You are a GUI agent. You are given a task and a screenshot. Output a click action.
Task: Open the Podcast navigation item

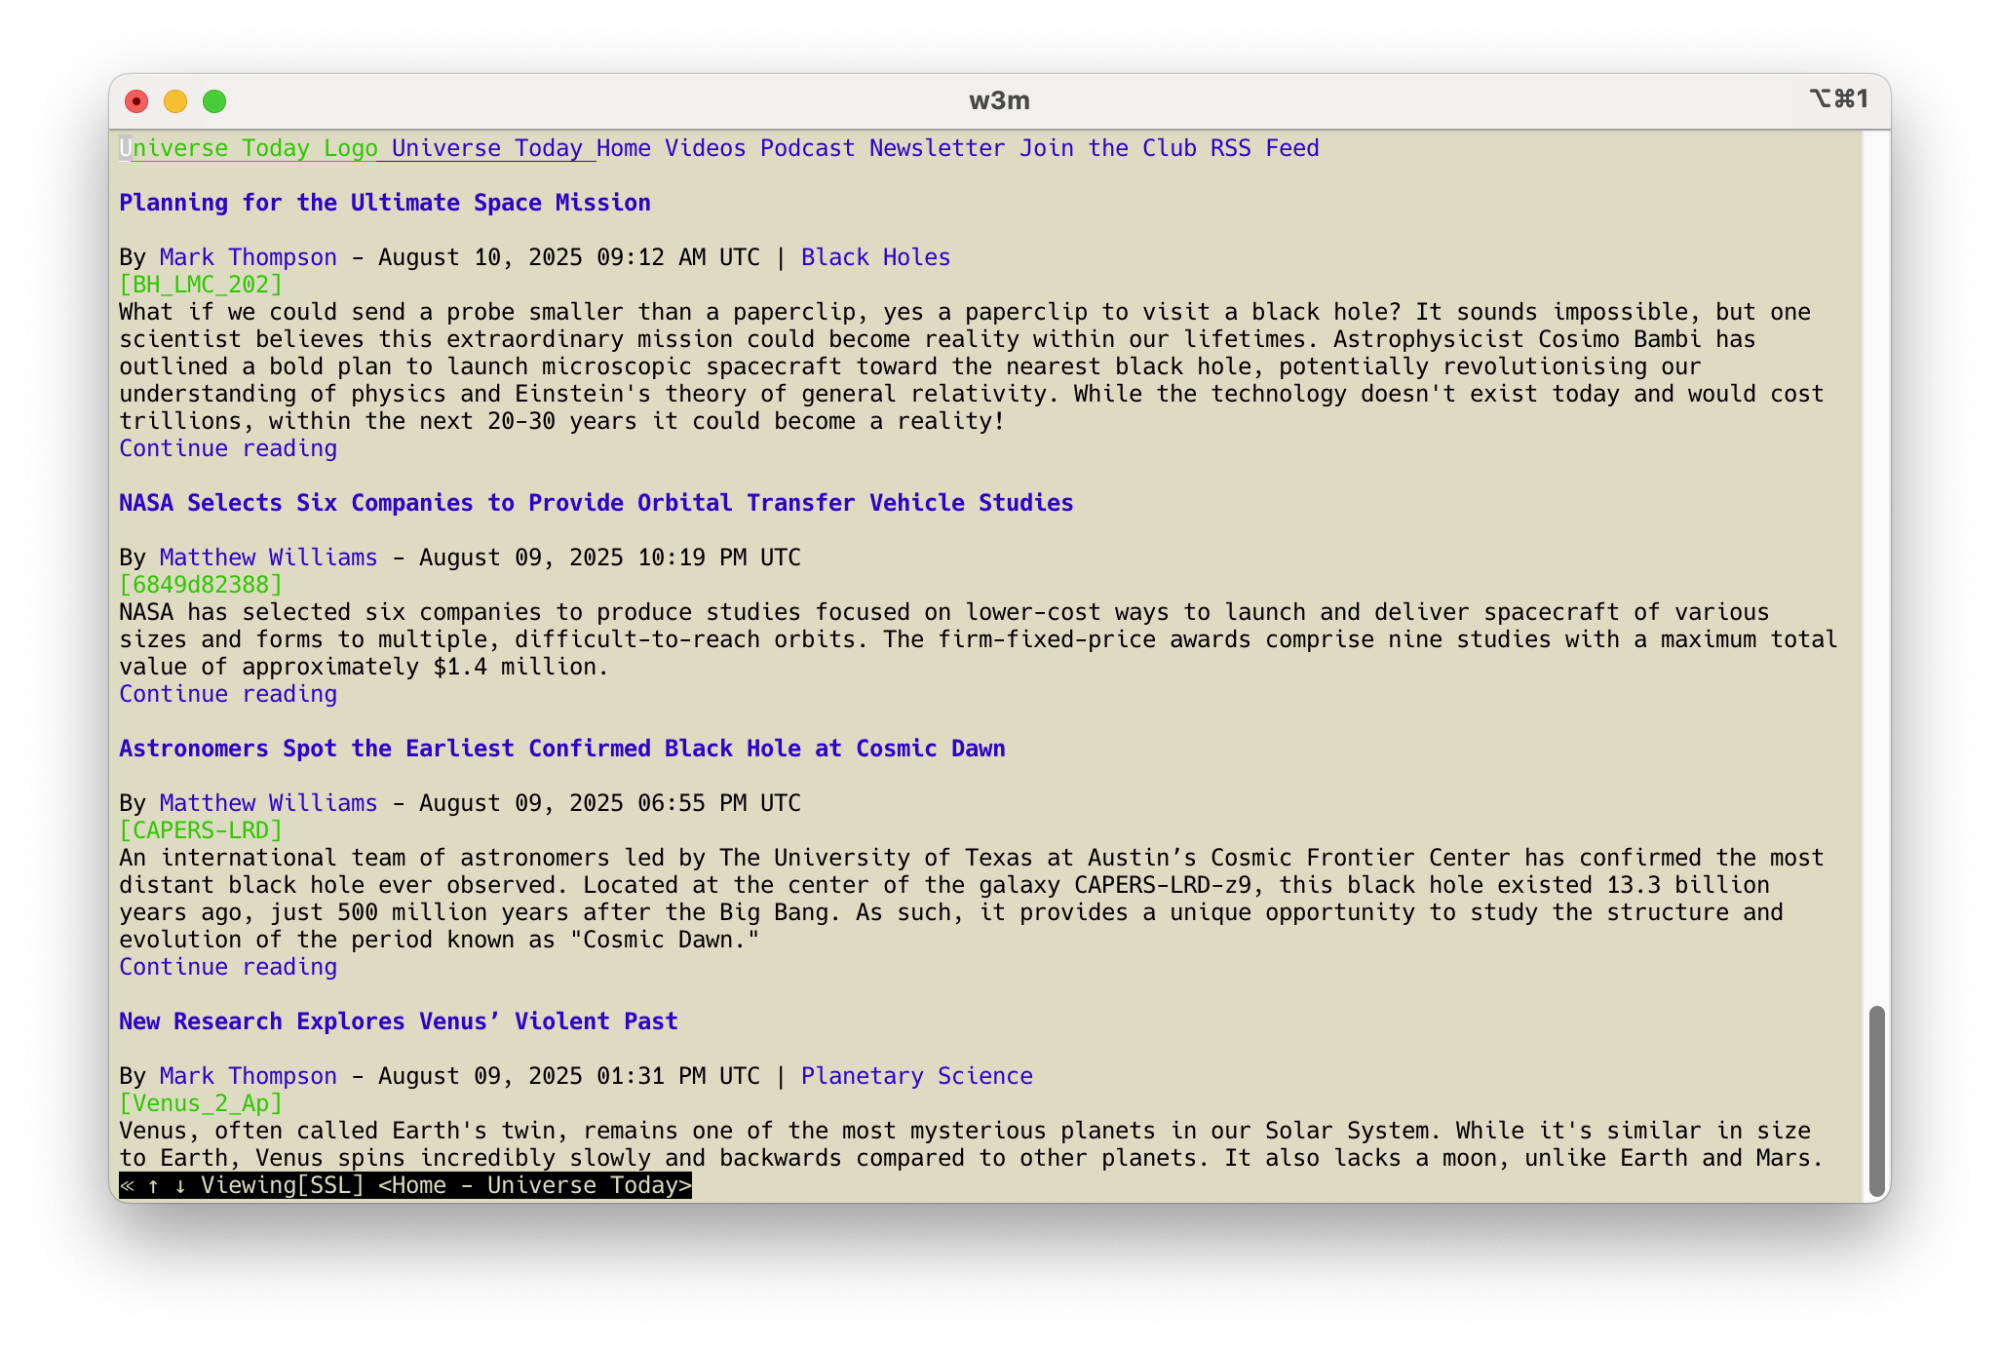pyautogui.click(x=807, y=149)
